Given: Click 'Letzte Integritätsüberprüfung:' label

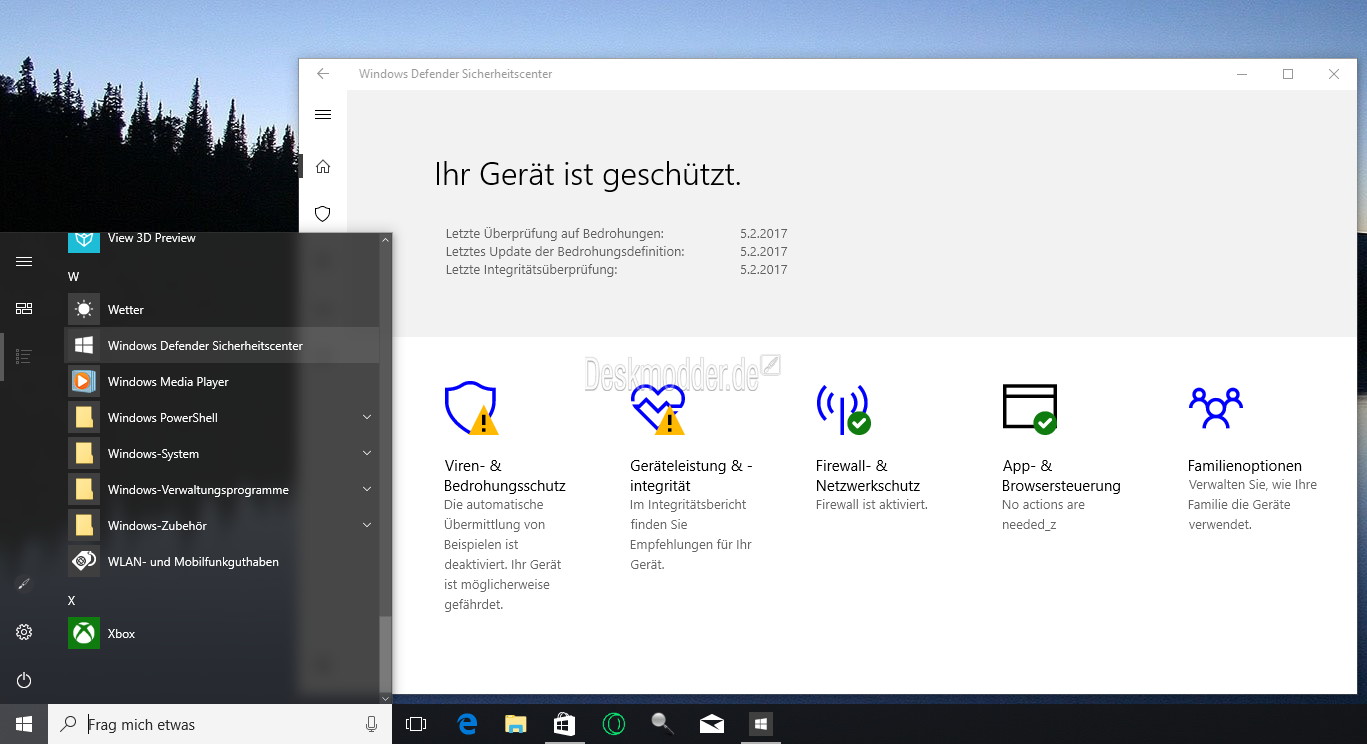Looking at the screenshot, I should point(532,269).
